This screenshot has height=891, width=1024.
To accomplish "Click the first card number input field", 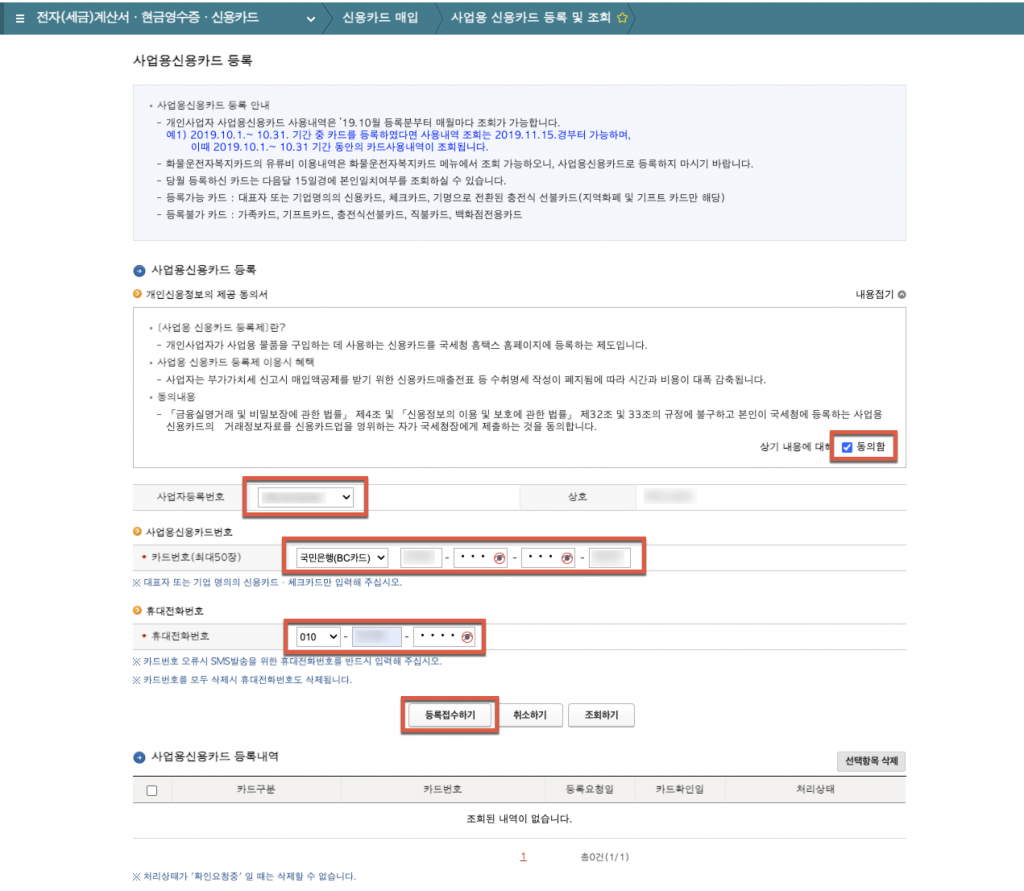I will coord(421,558).
